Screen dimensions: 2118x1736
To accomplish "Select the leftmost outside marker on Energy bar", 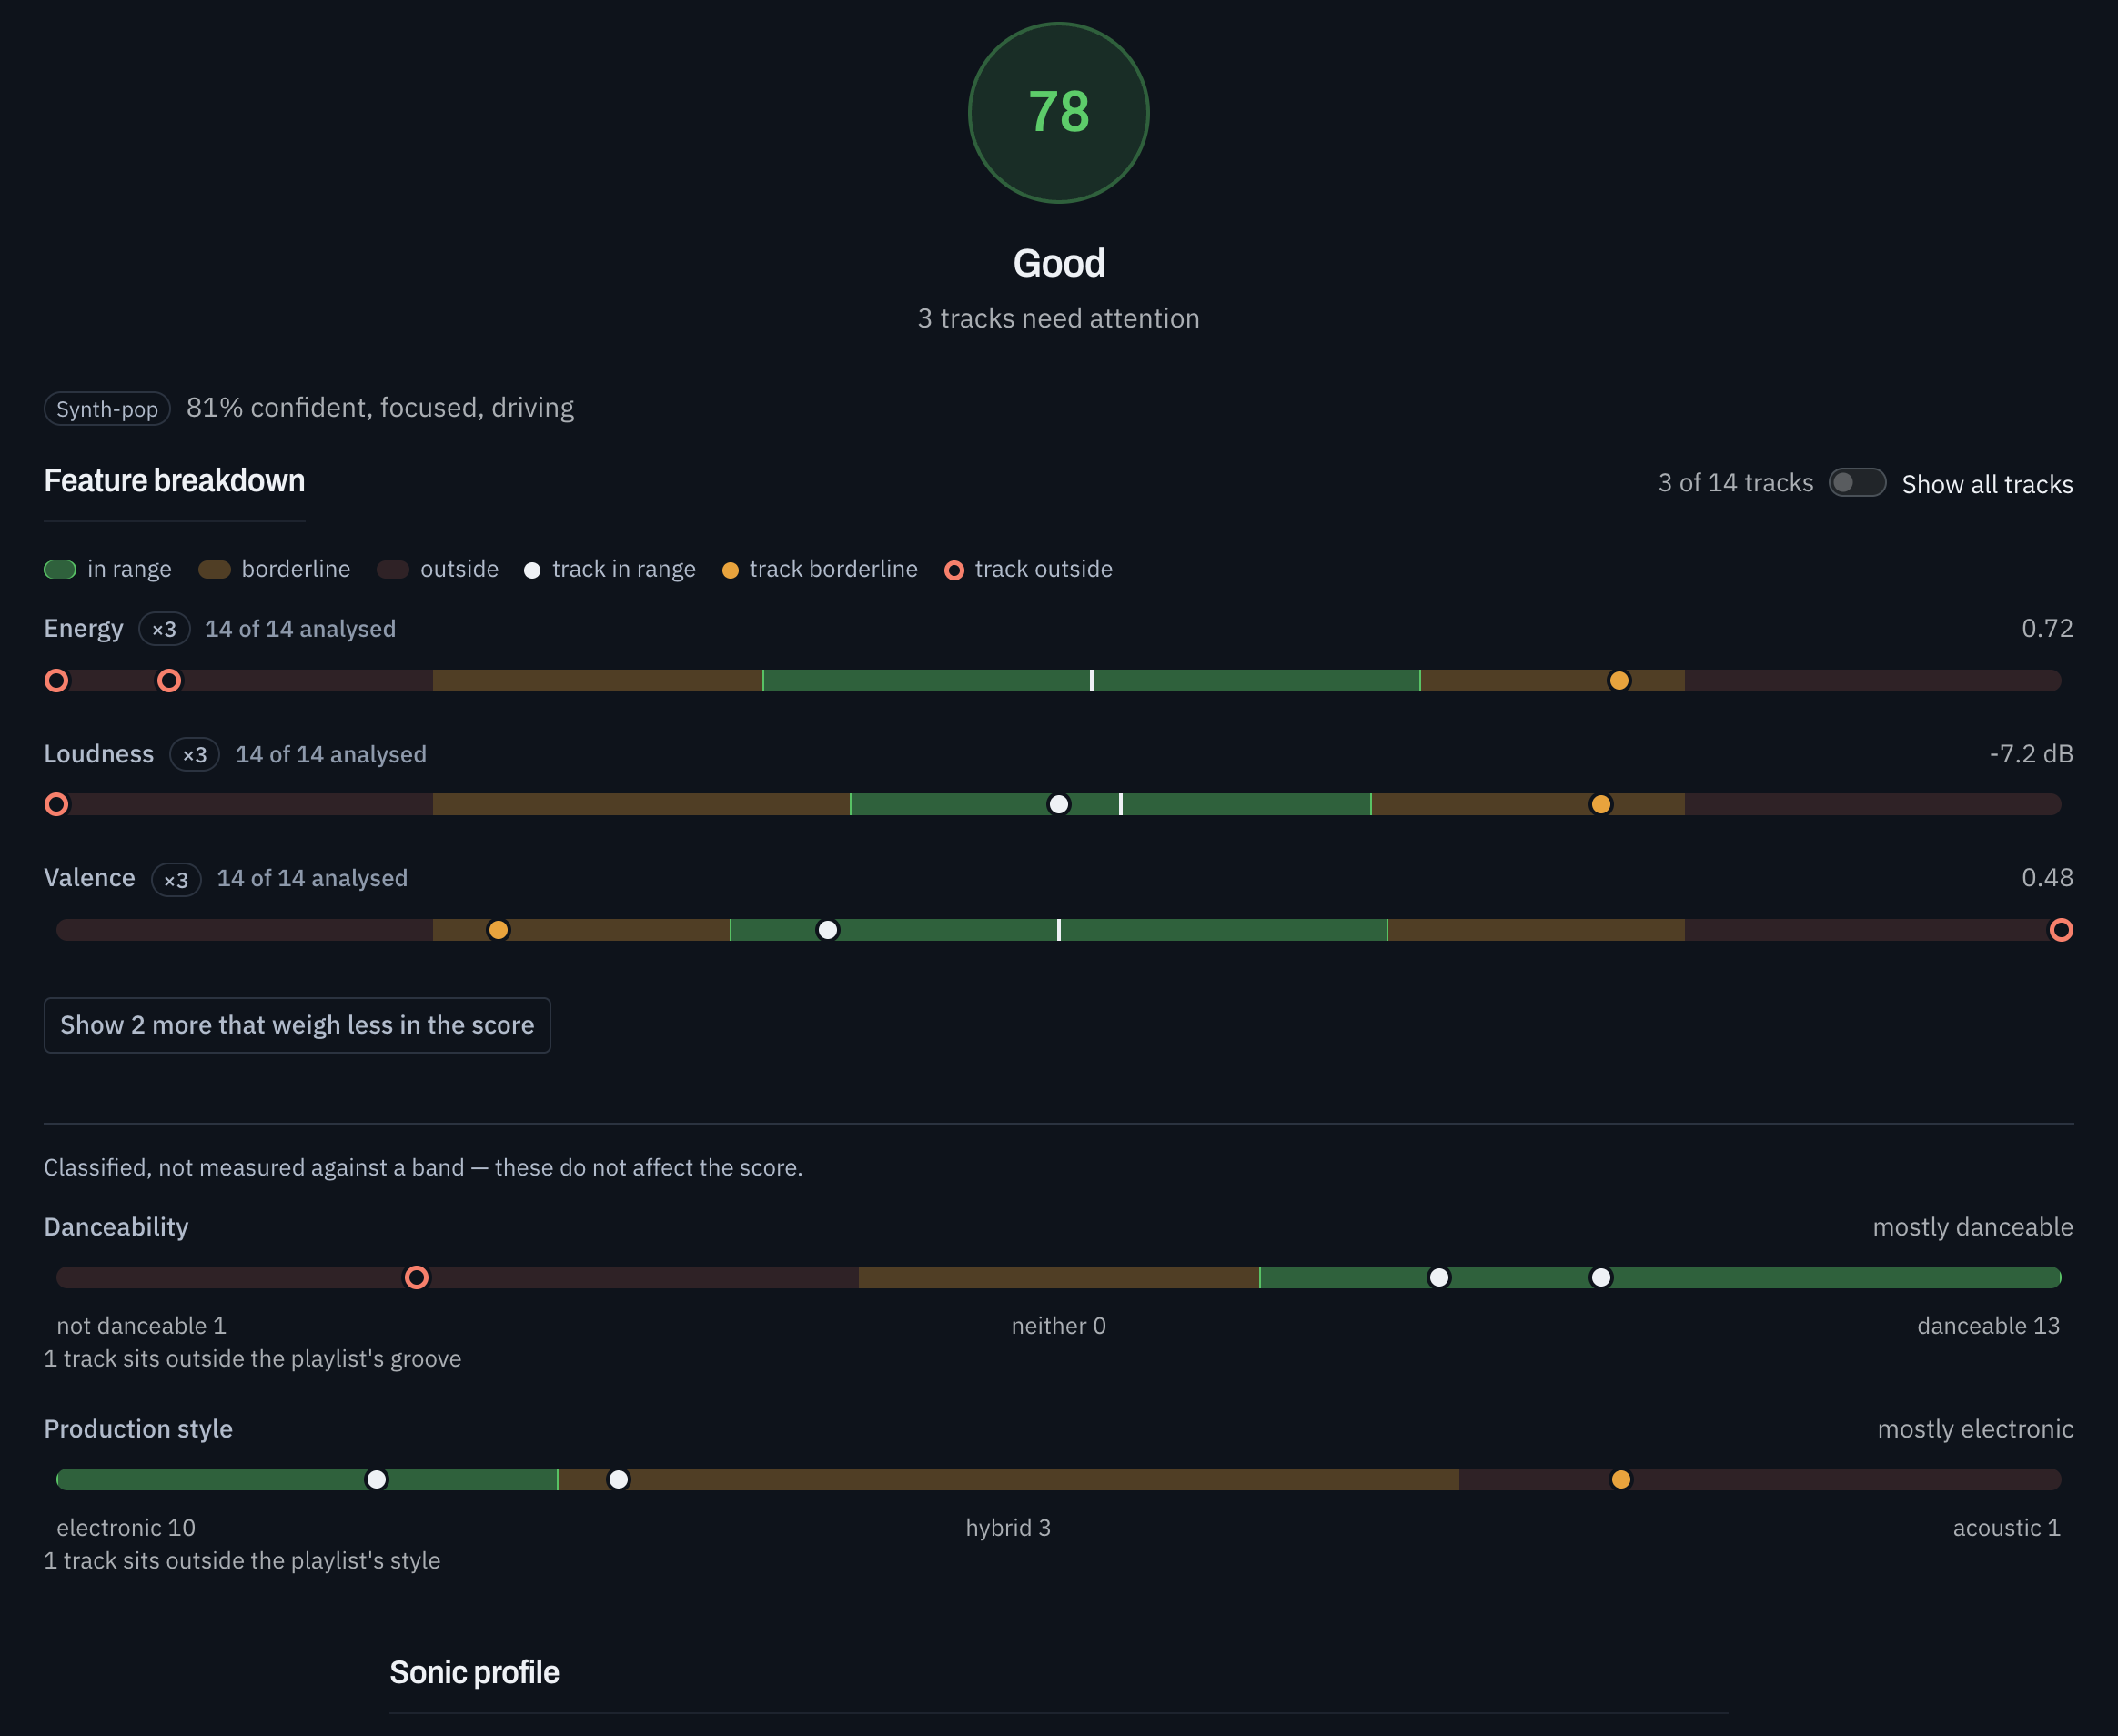I will (x=57, y=681).
